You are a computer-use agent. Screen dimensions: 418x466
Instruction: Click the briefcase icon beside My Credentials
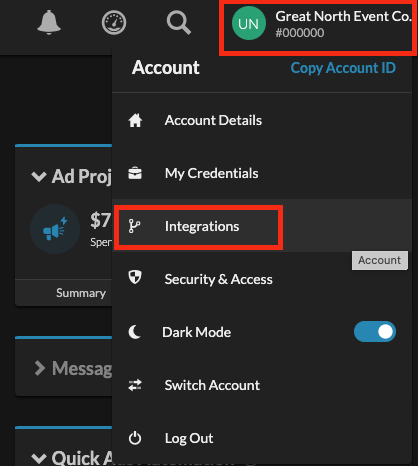[135, 173]
